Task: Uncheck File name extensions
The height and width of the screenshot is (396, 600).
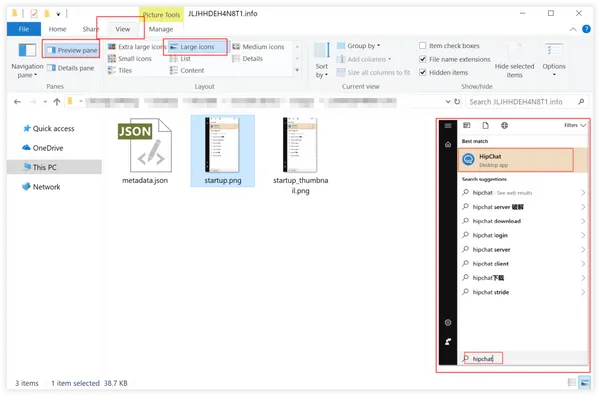Action: coord(455,59)
